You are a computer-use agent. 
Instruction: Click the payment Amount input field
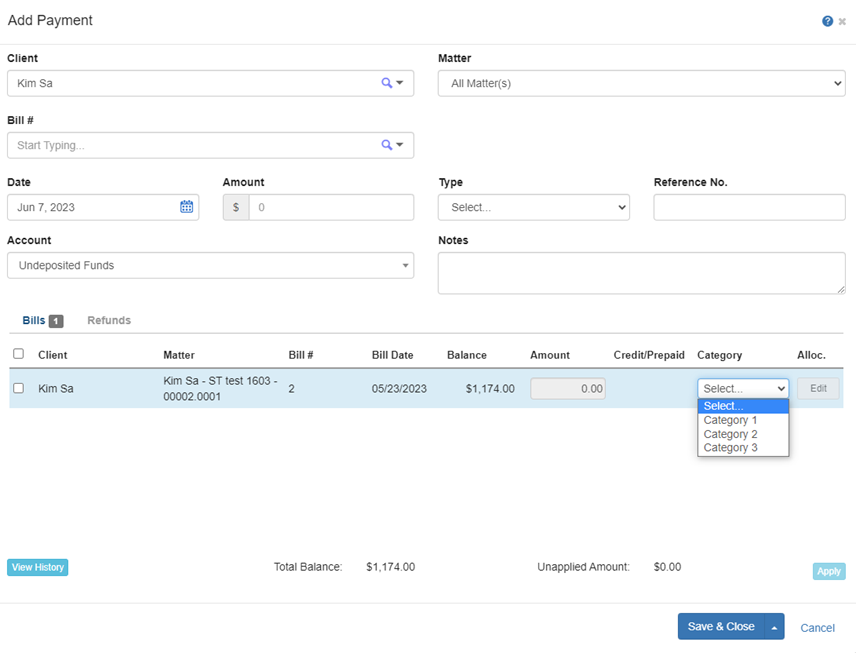[x=331, y=207]
